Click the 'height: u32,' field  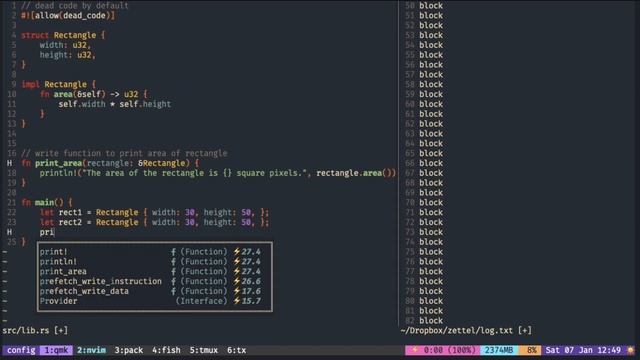point(67,55)
